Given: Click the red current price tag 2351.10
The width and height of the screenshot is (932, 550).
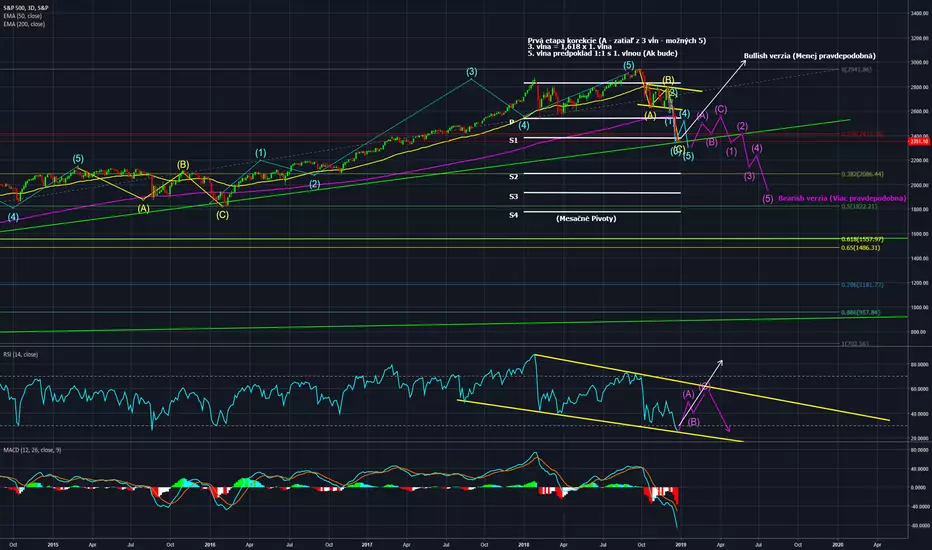Looking at the screenshot, I should tap(919, 142).
